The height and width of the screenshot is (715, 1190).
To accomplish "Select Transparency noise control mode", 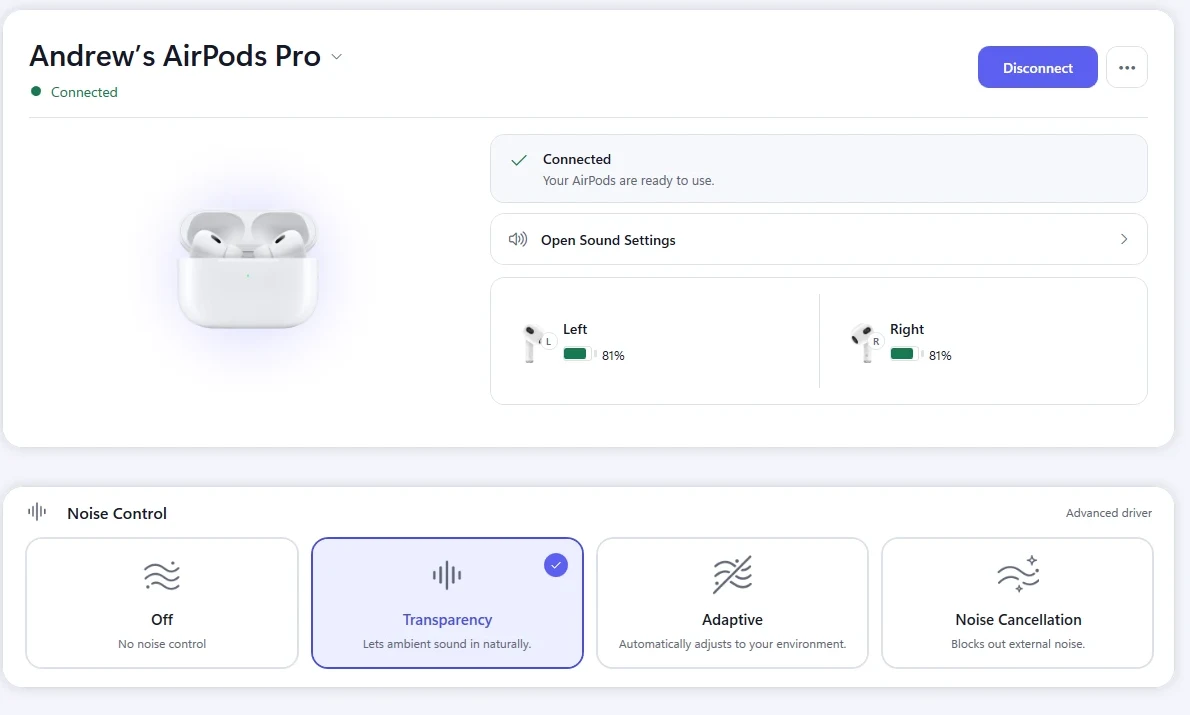I will tap(447, 603).
